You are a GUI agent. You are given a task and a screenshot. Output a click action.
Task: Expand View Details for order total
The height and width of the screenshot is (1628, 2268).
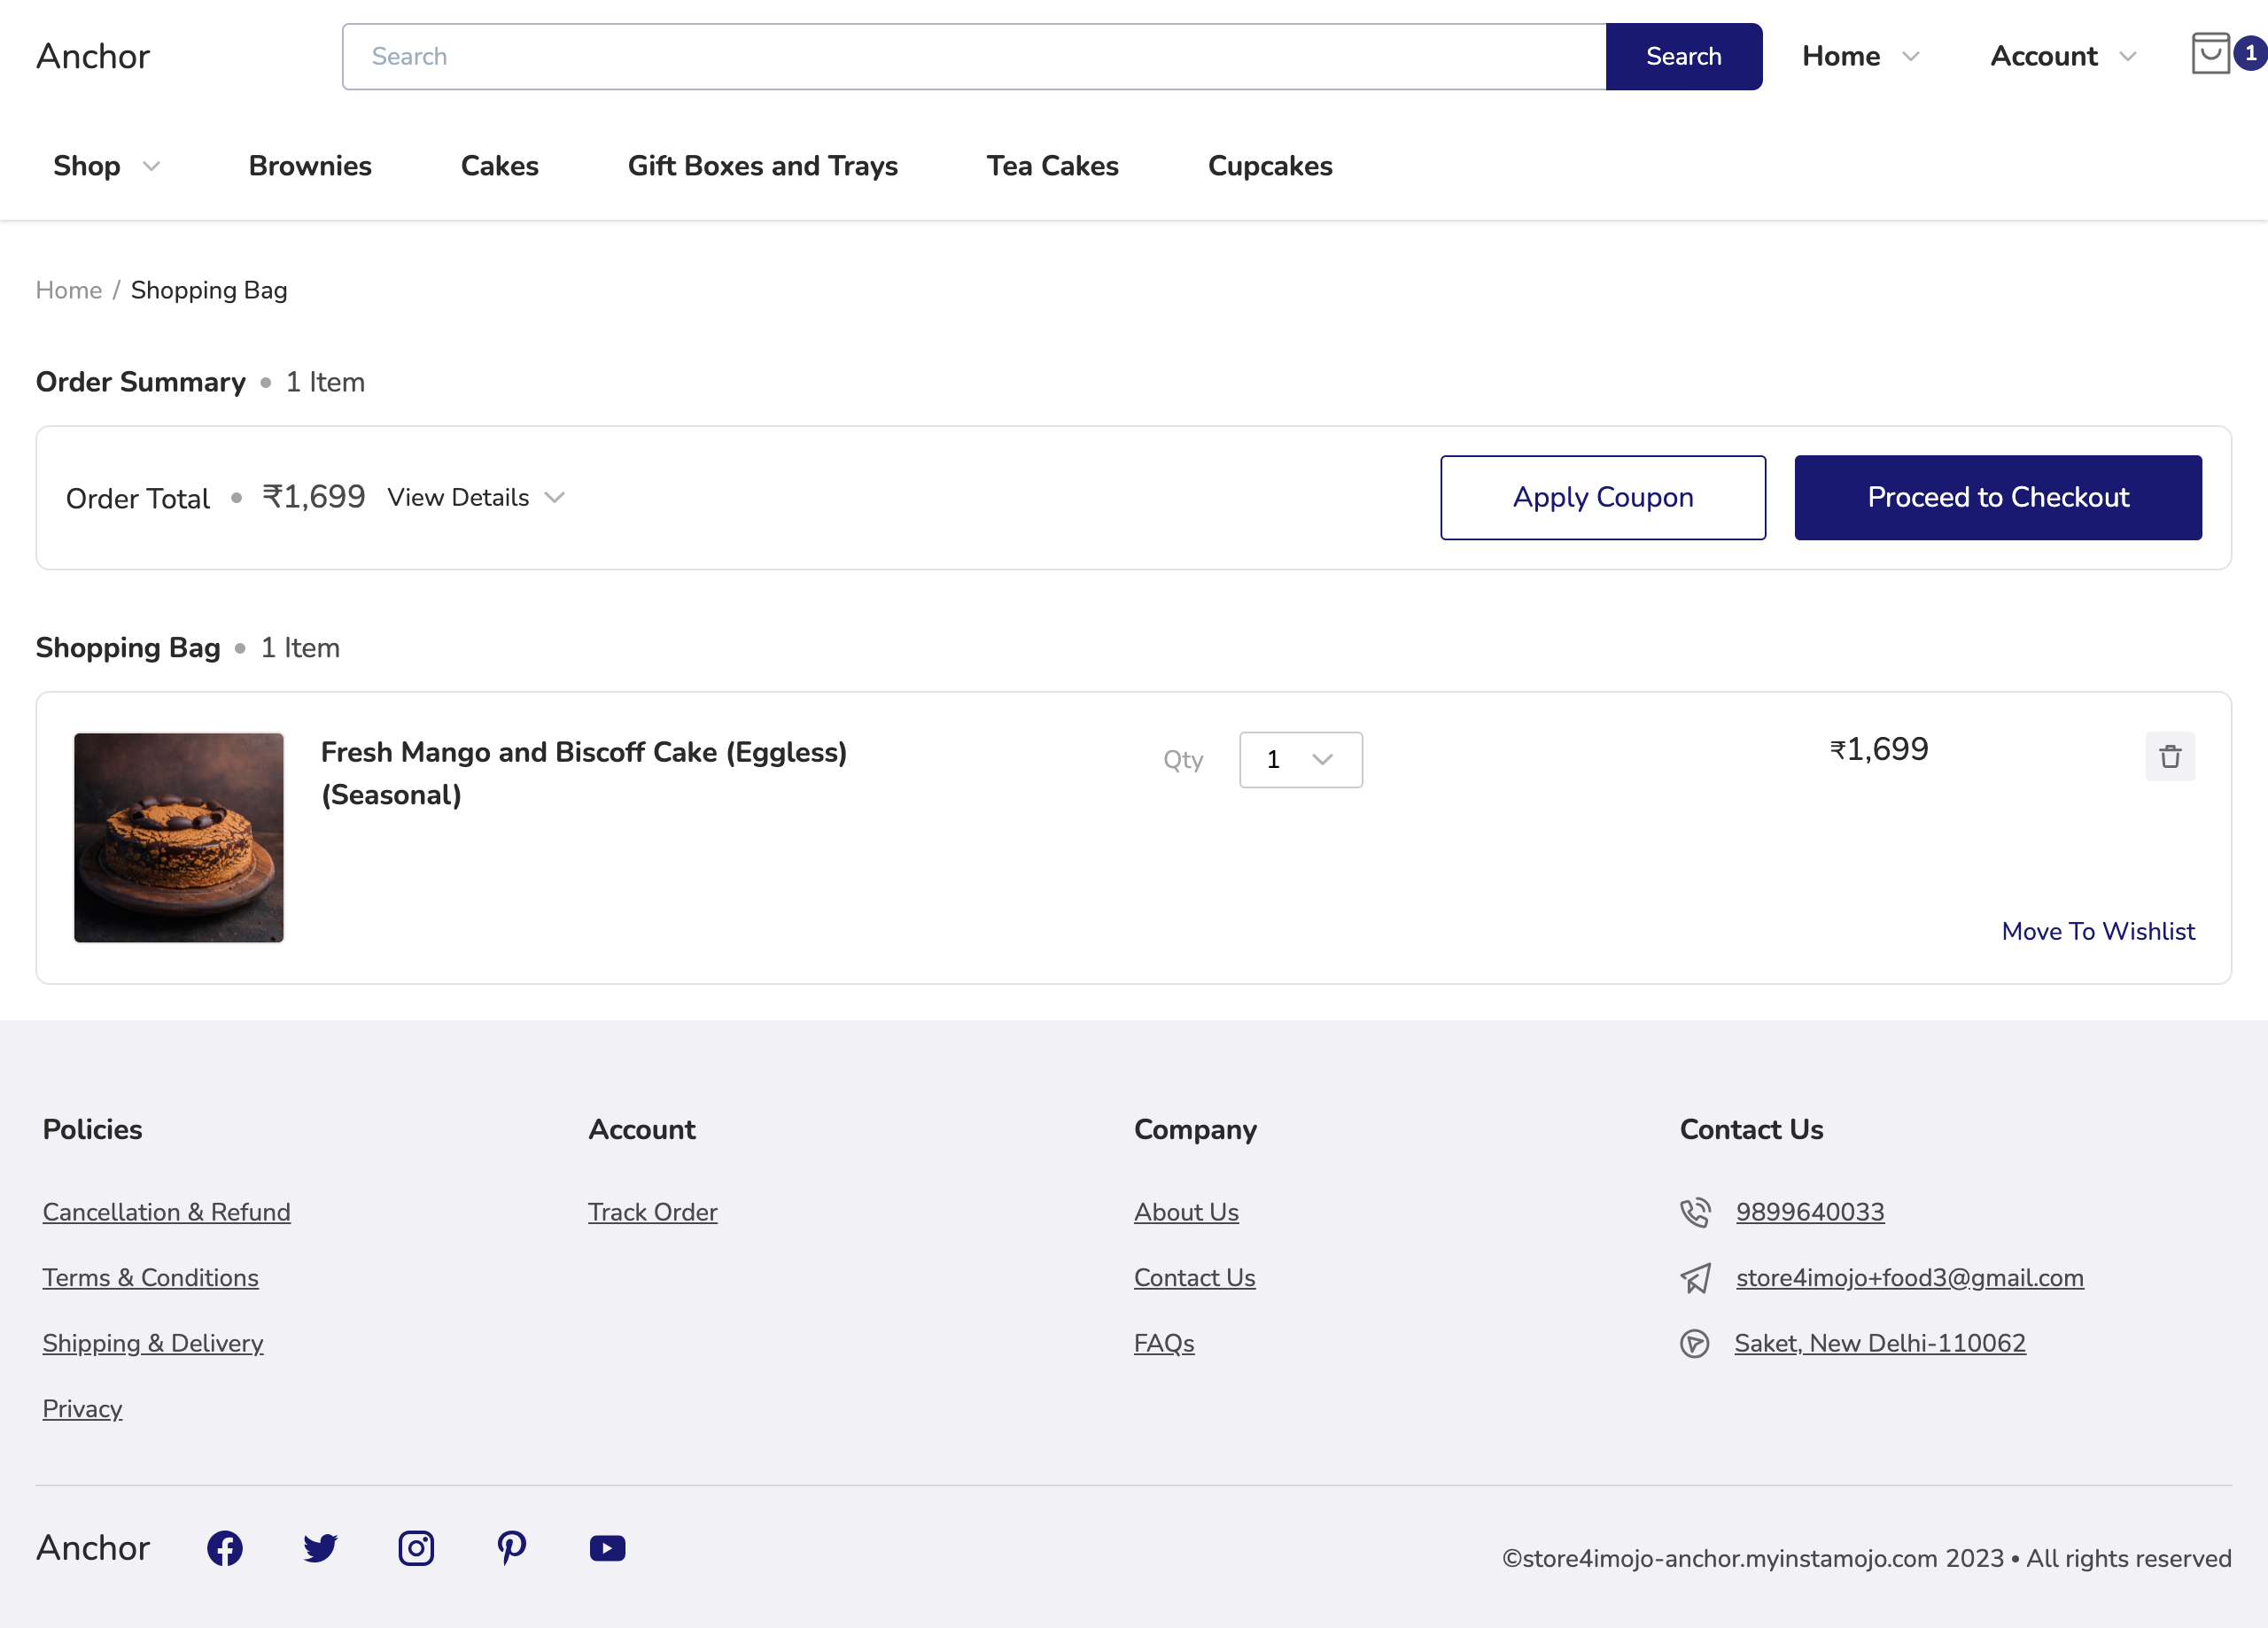pyautogui.click(x=476, y=497)
